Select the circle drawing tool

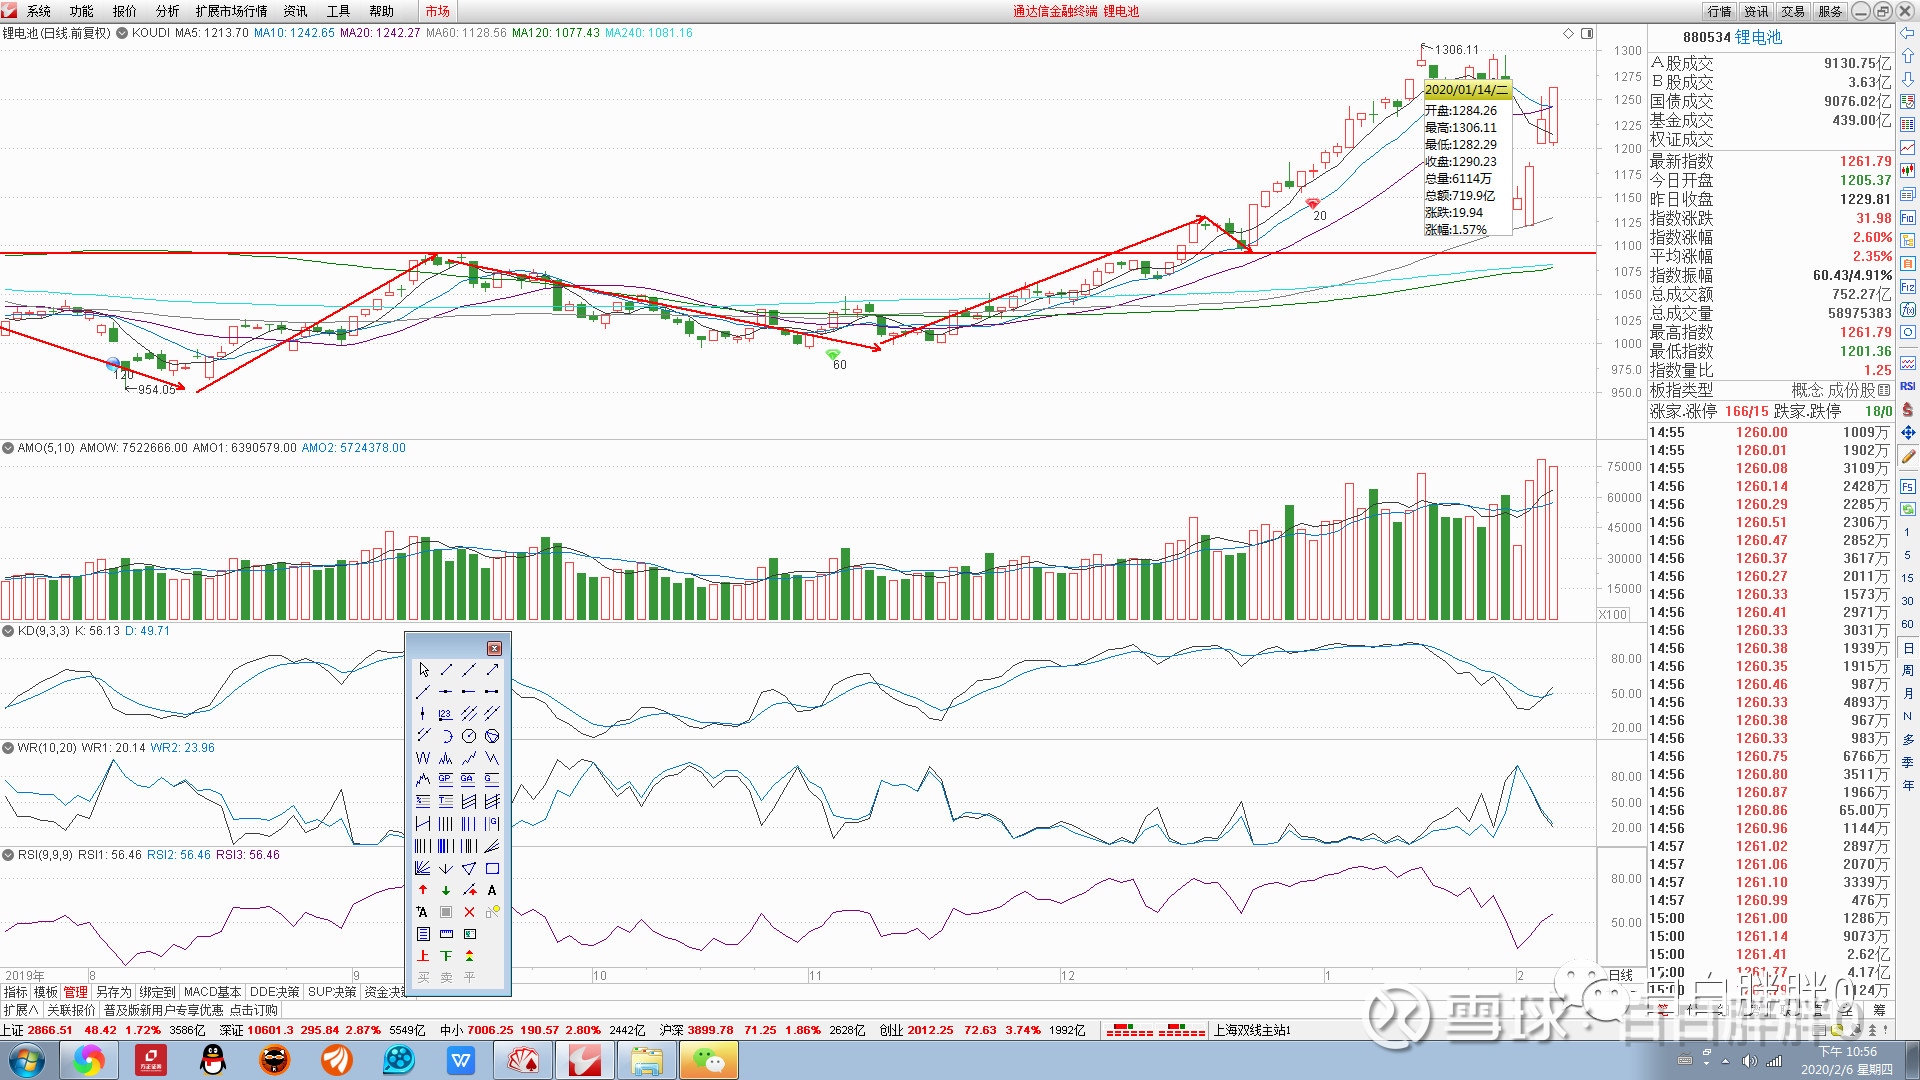click(469, 736)
